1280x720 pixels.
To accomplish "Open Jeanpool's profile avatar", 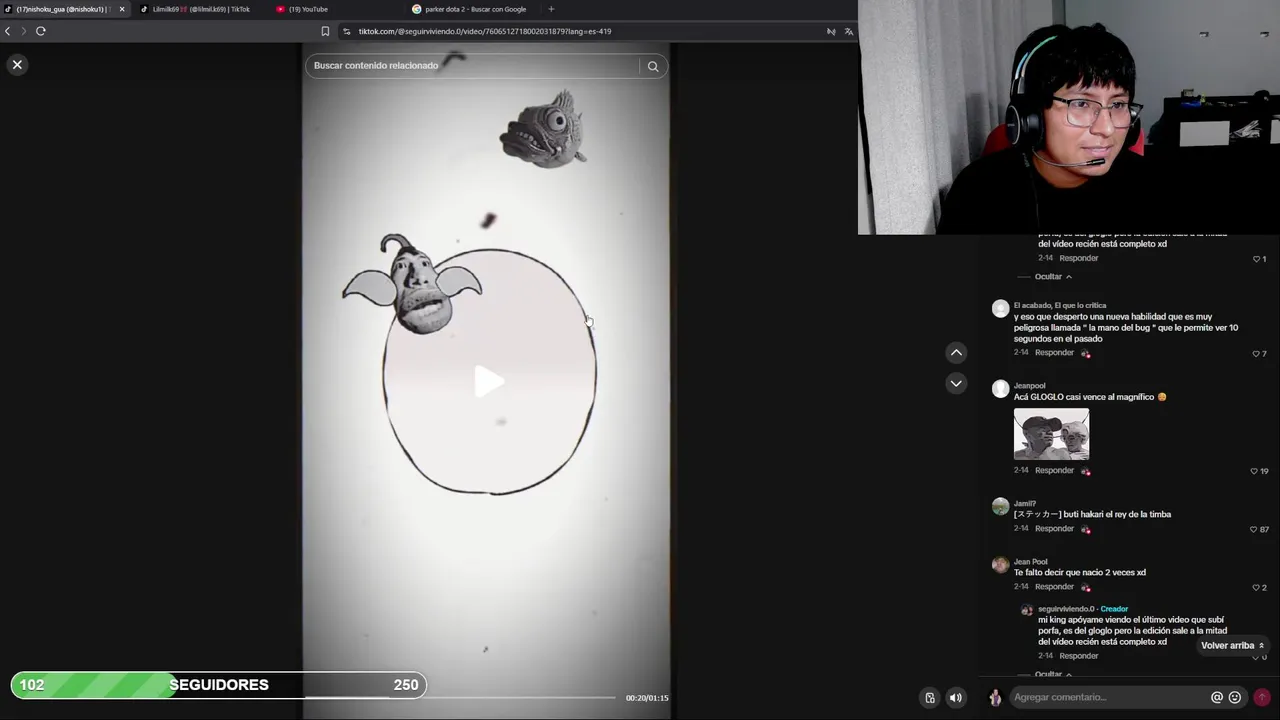I will pyautogui.click(x=1000, y=389).
